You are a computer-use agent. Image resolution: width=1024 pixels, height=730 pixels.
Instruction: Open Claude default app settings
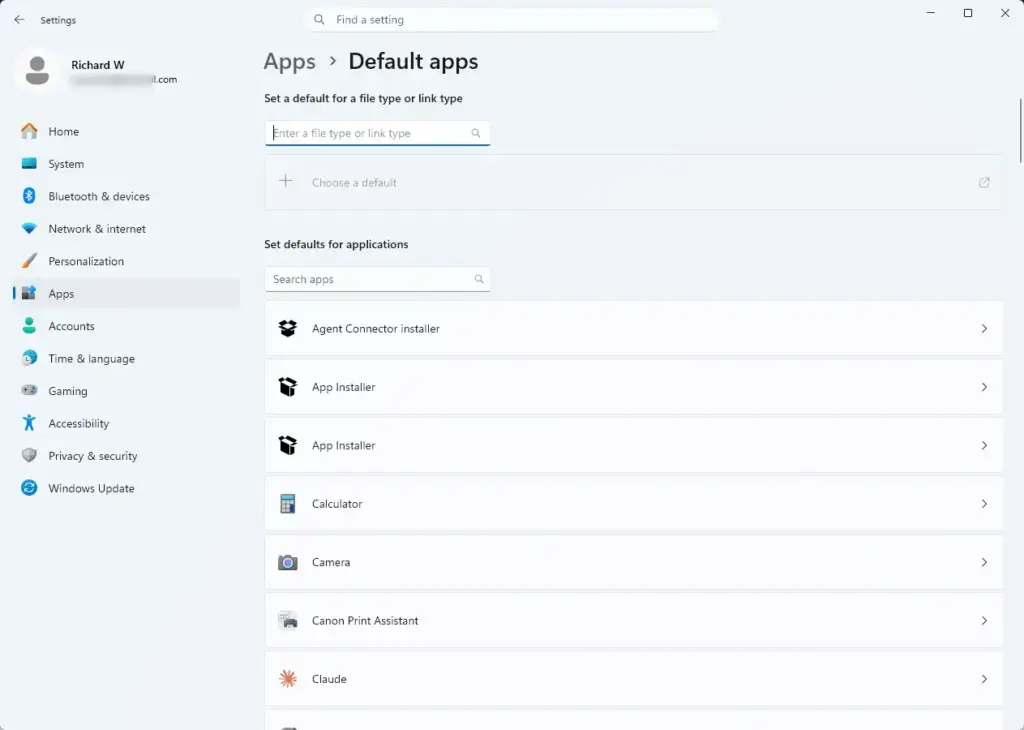(x=633, y=679)
